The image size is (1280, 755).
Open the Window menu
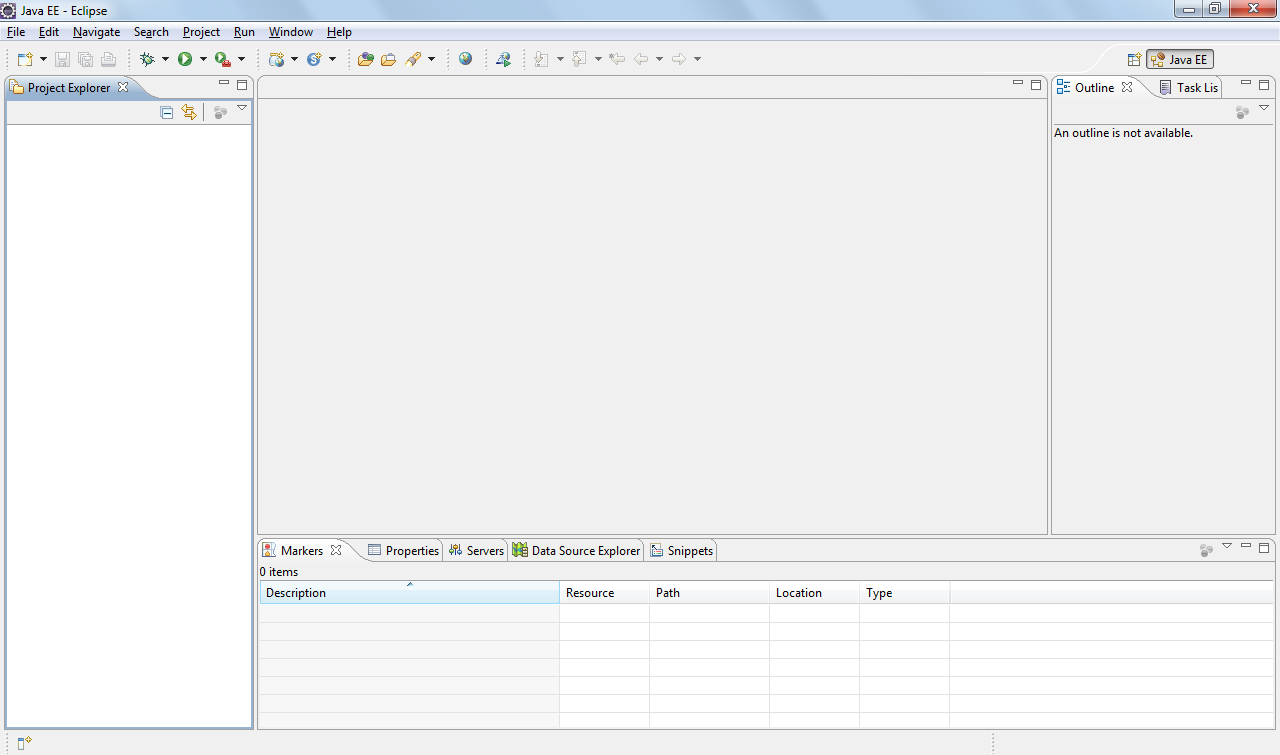(x=290, y=32)
